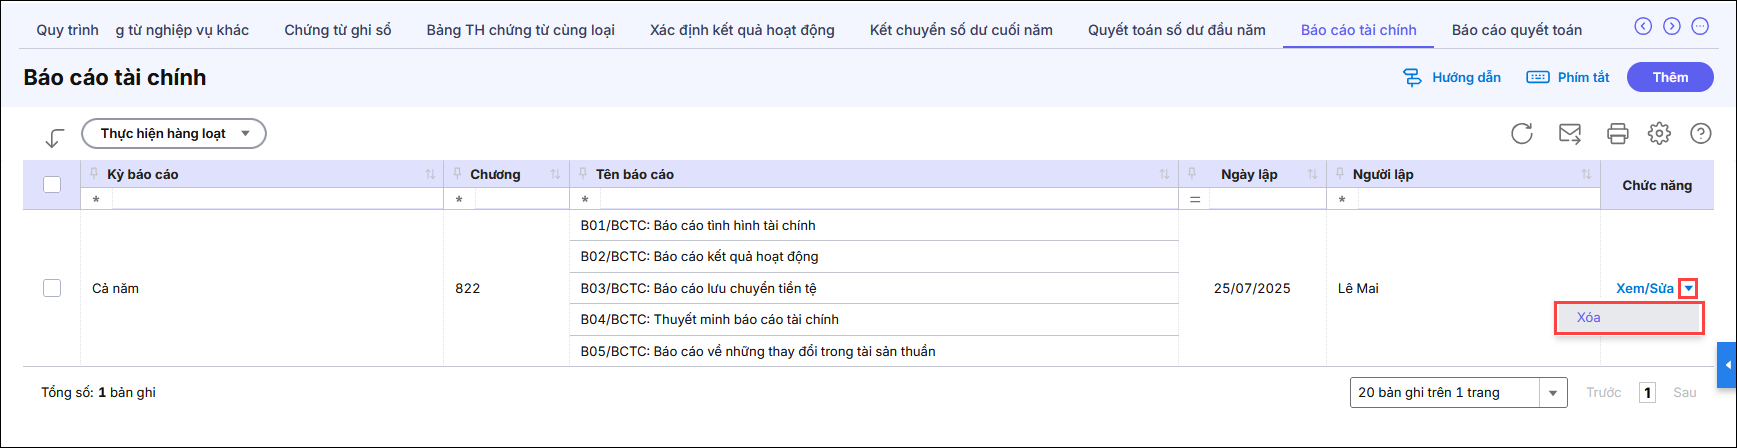Open more tabs ellipsis icon
This screenshot has width=1737, height=448.
1700,26
